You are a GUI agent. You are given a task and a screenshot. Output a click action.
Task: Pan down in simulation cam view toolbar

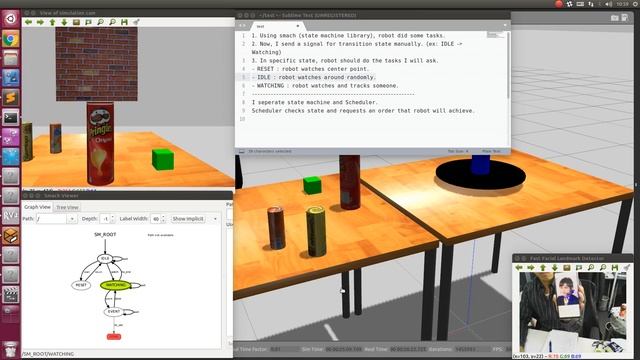coord(64,22)
